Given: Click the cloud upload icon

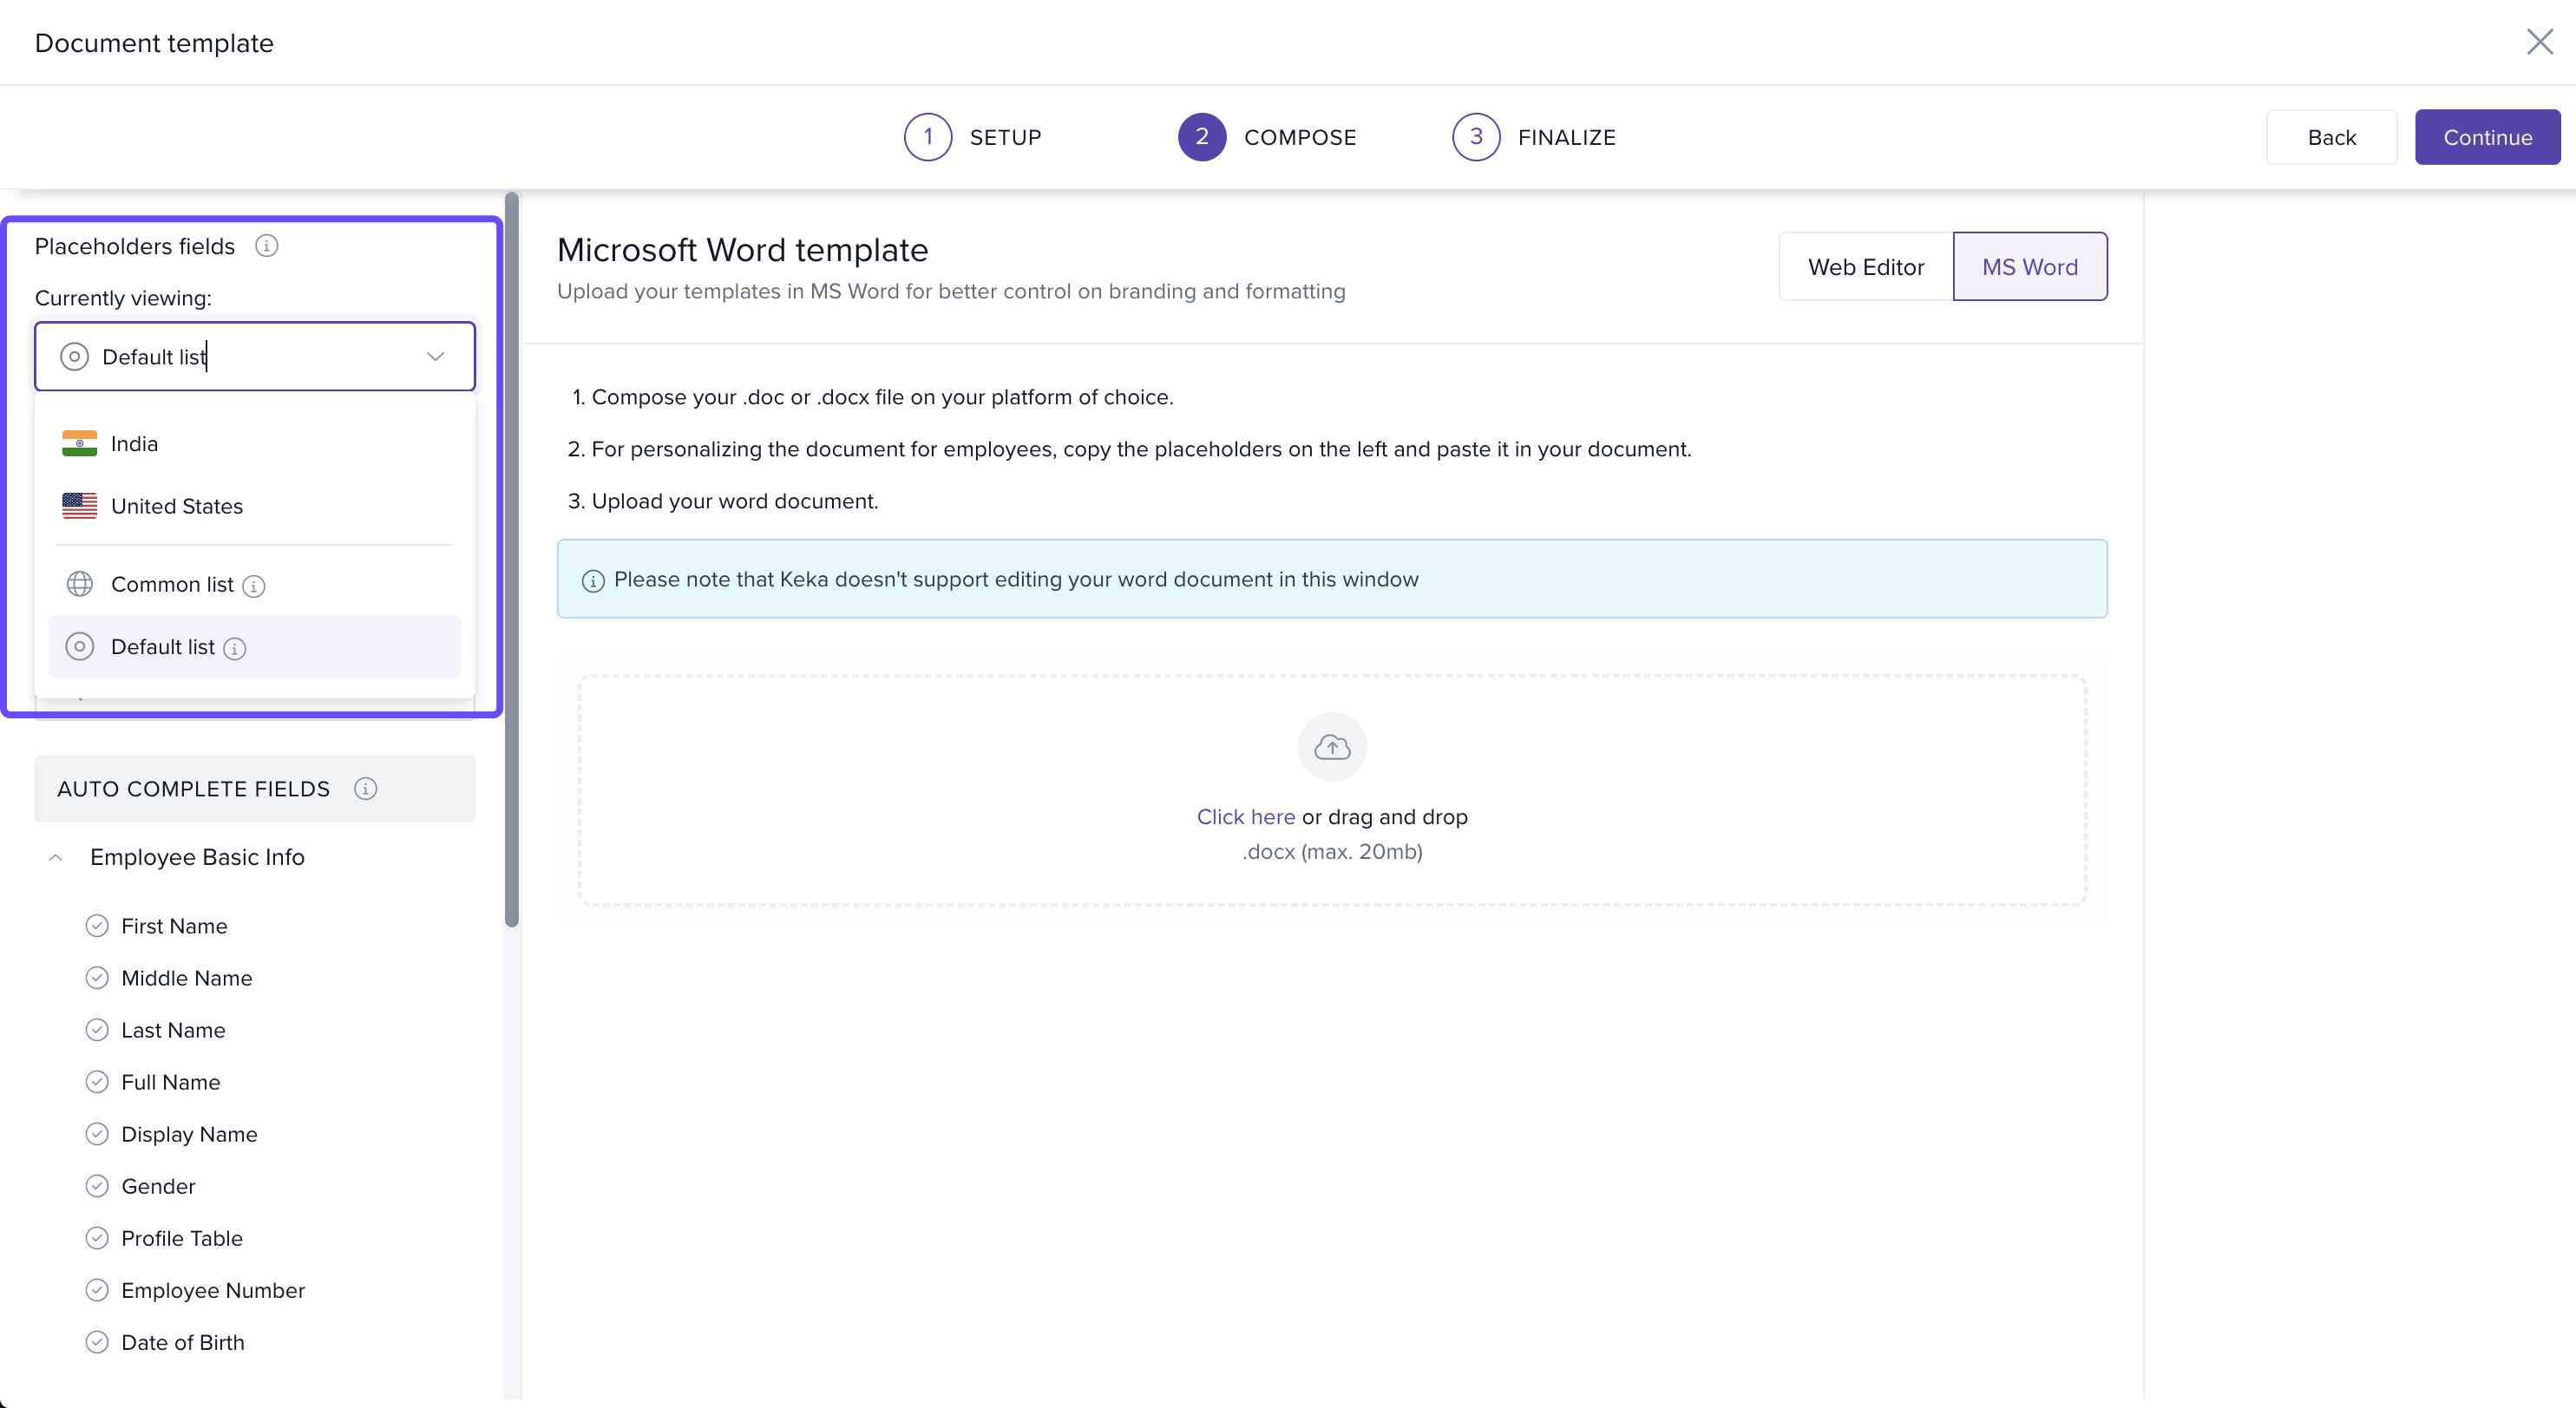Looking at the screenshot, I should [x=1332, y=747].
